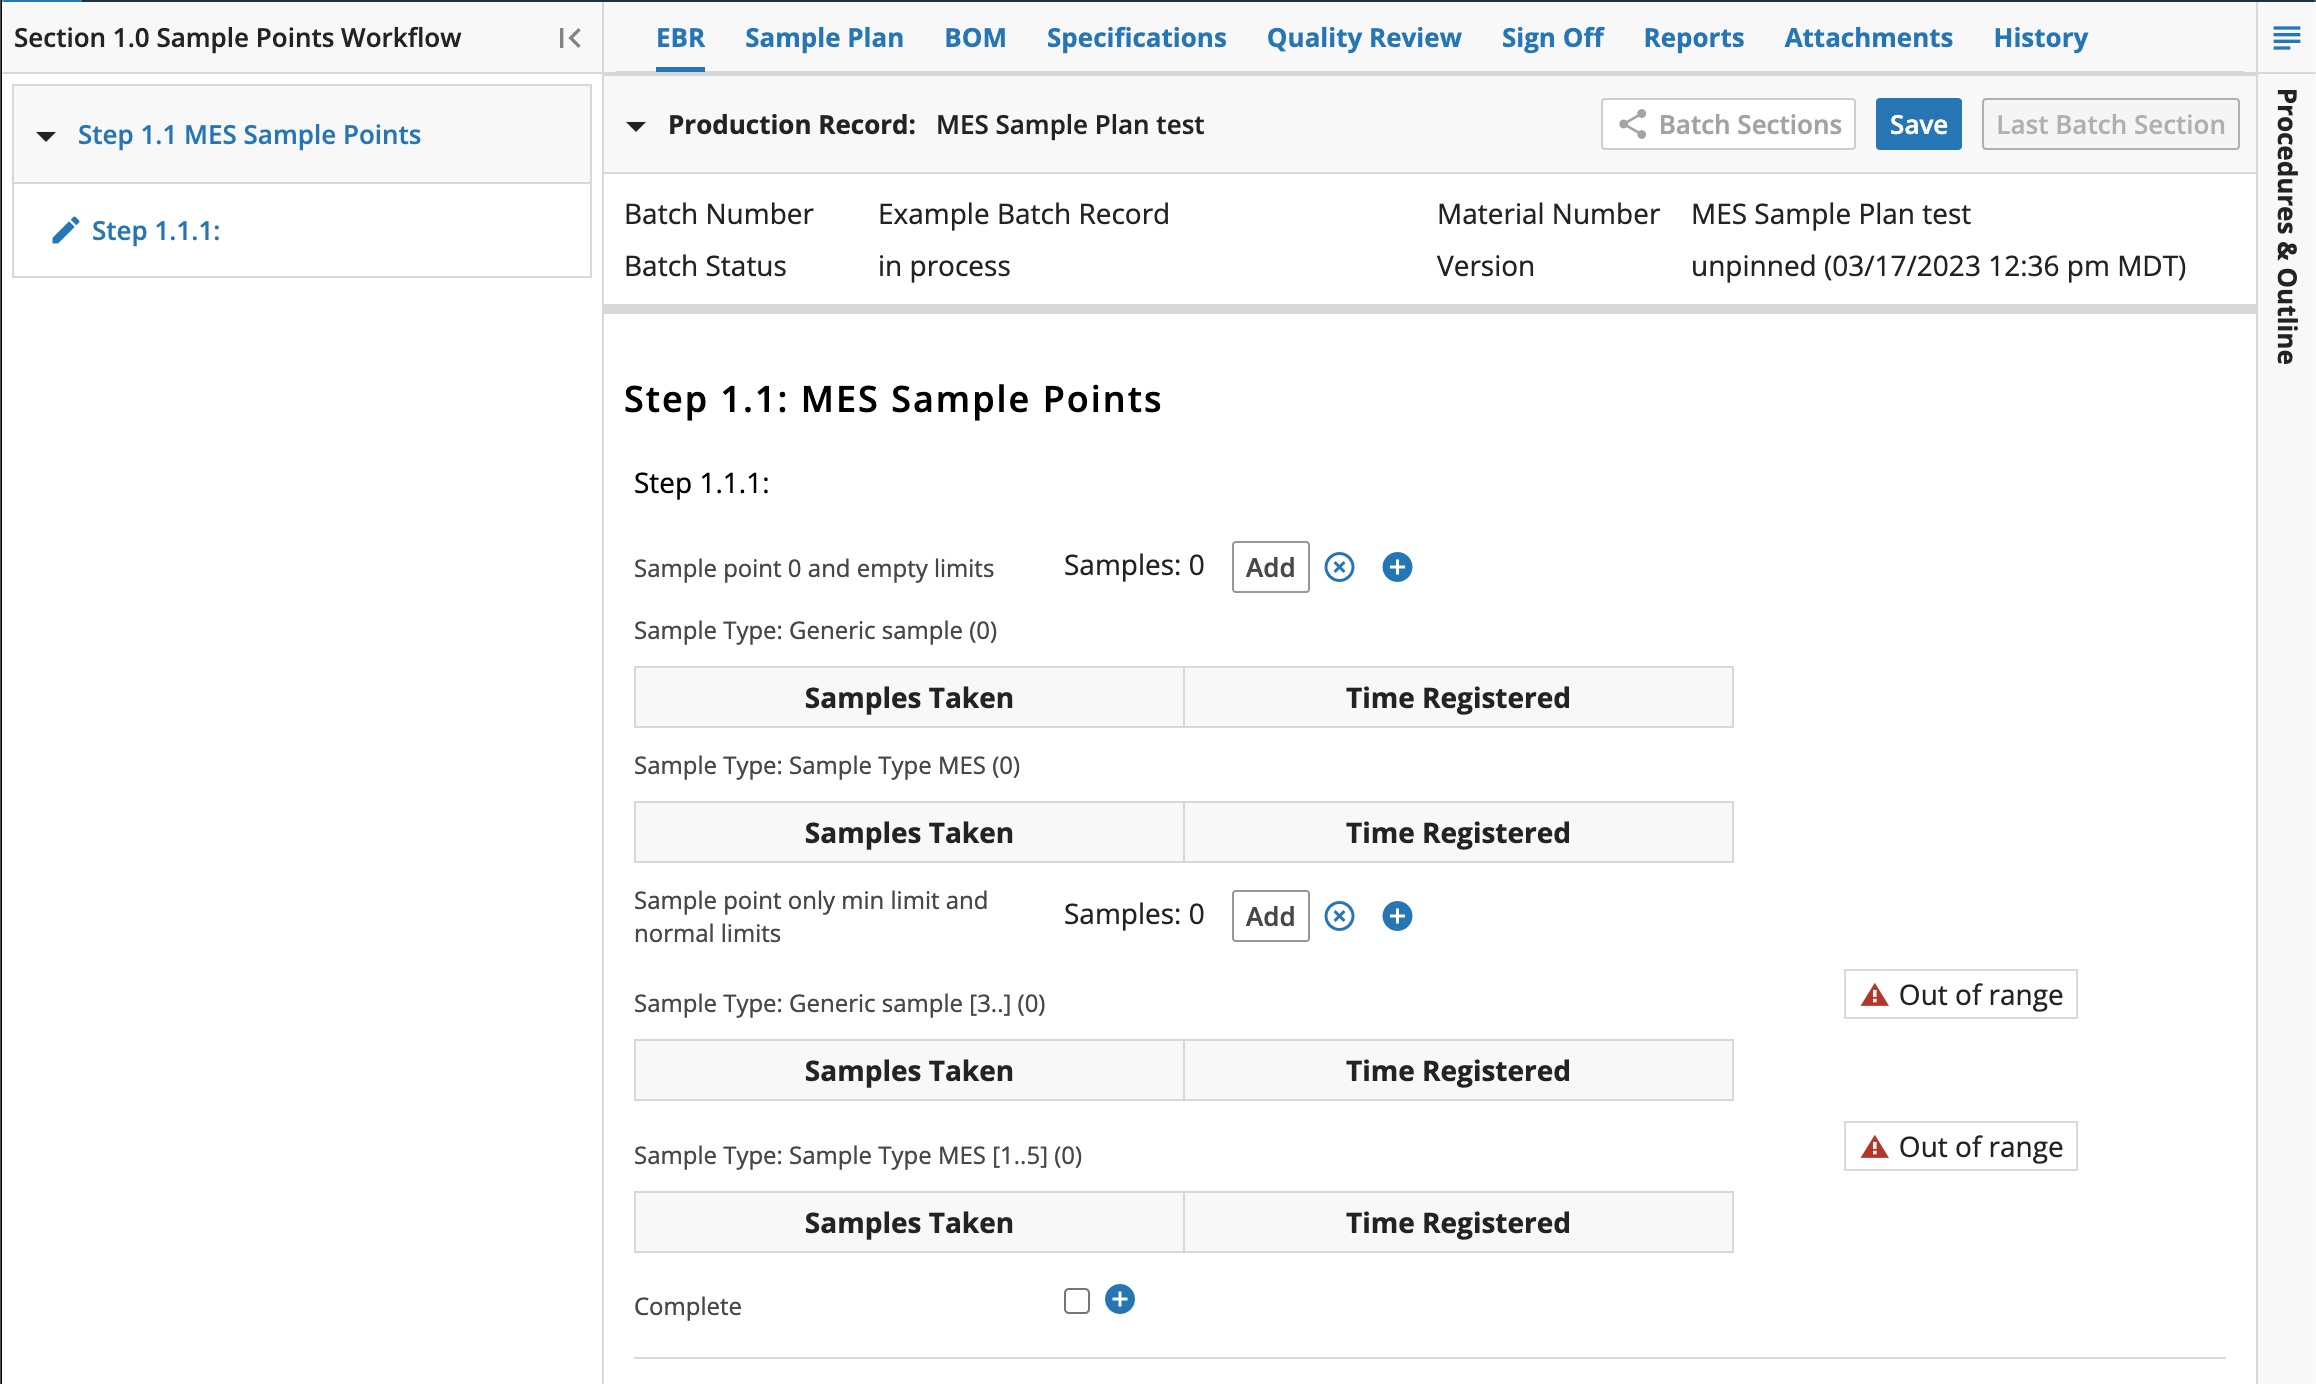
Task: Click the unpinned version timestamp text
Action: coord(1938,266)
